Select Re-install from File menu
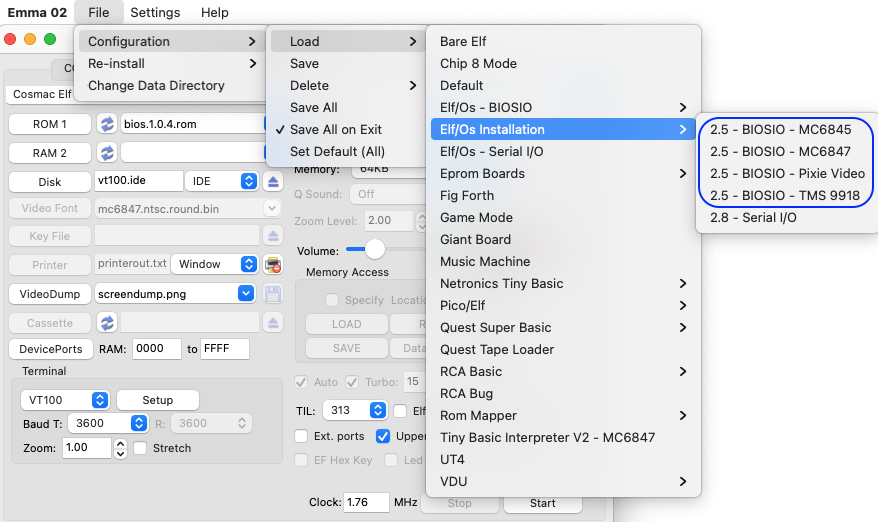Screen dimensions: 878x522 [170, 63]
